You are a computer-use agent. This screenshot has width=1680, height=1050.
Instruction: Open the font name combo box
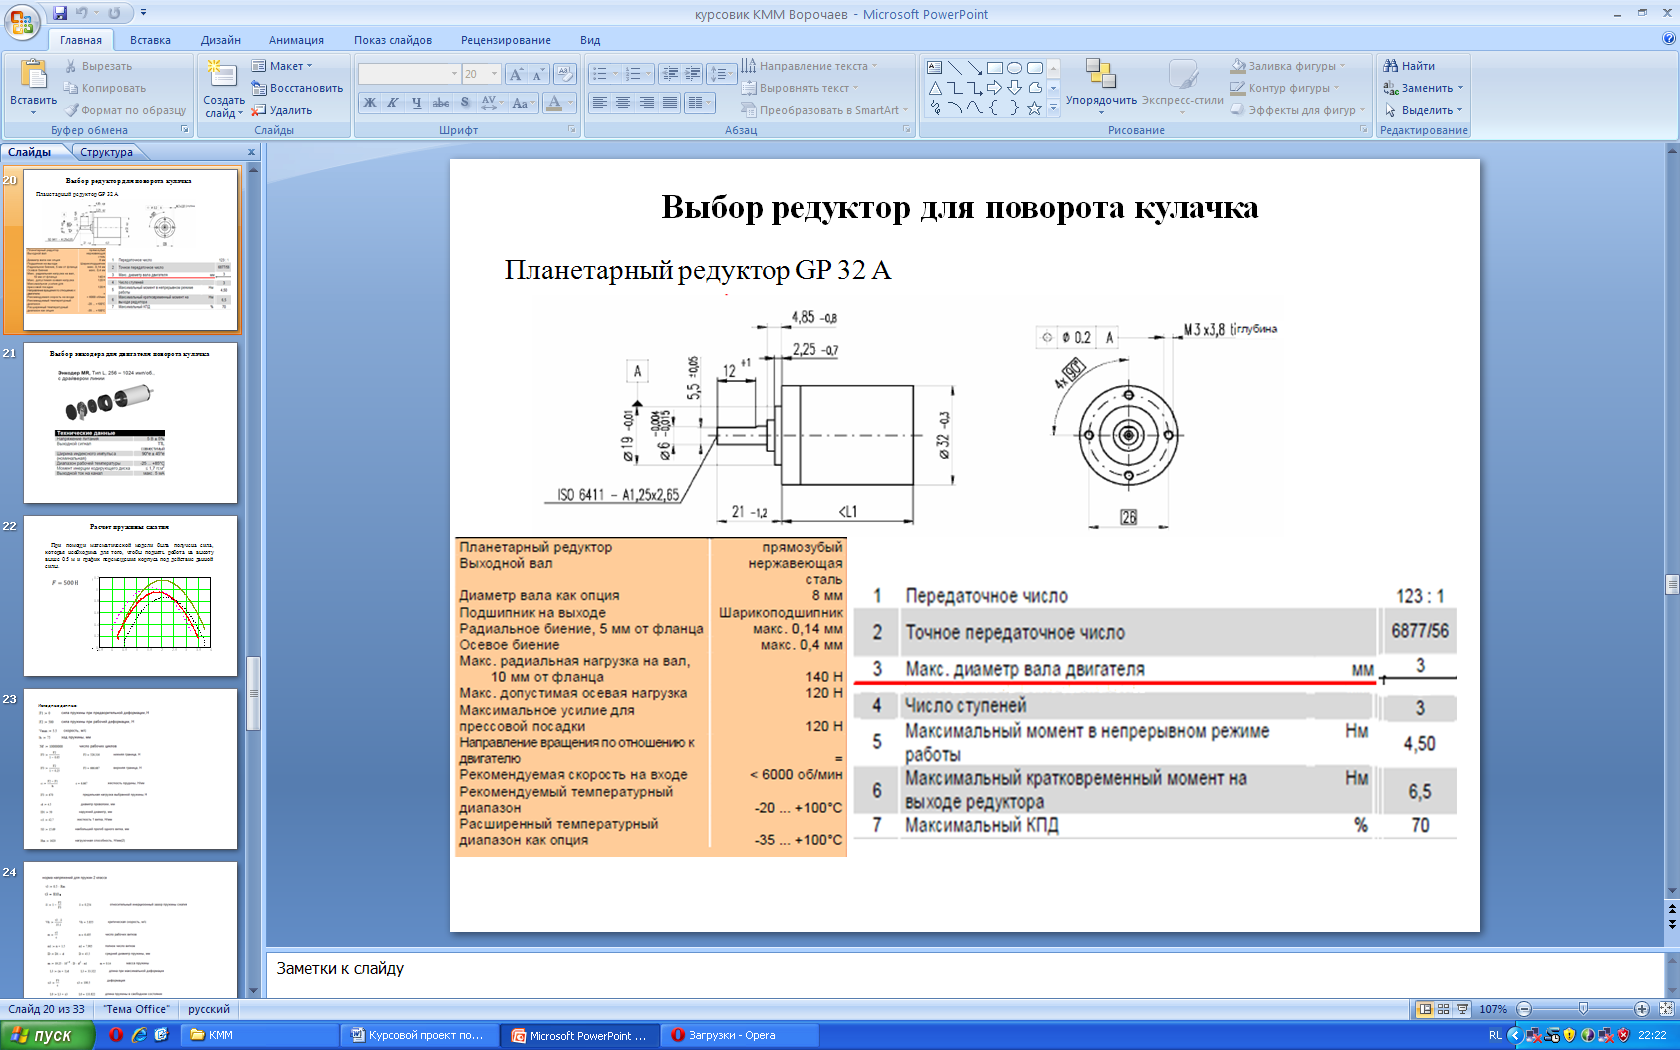point(408,74)
